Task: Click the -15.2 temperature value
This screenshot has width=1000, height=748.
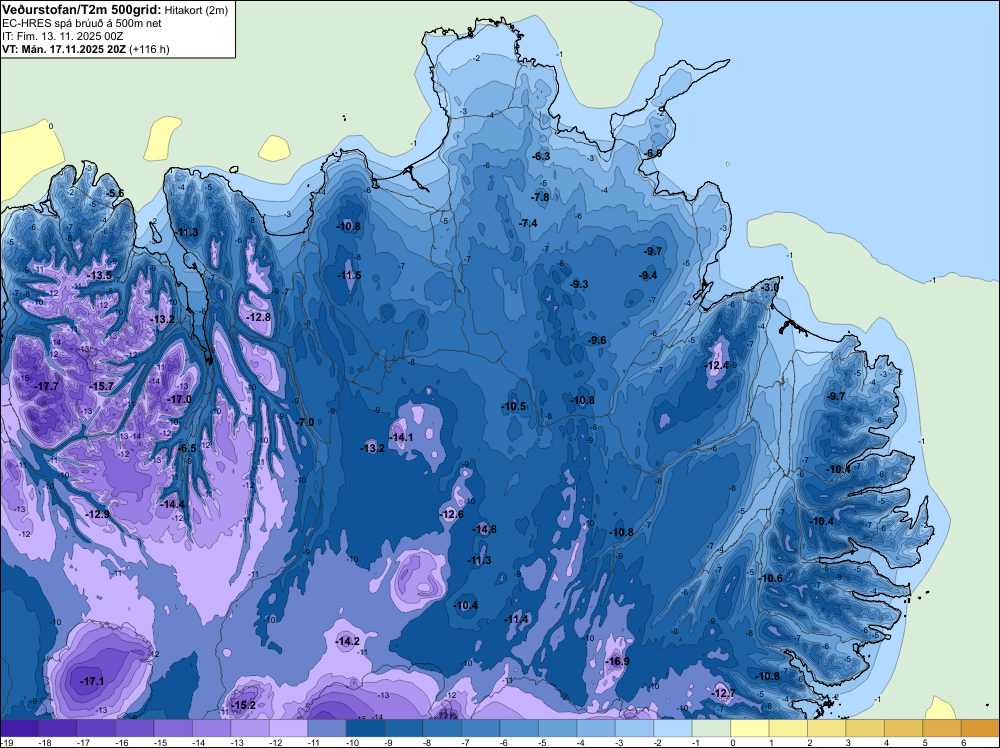Action: [x=244, y=705]
